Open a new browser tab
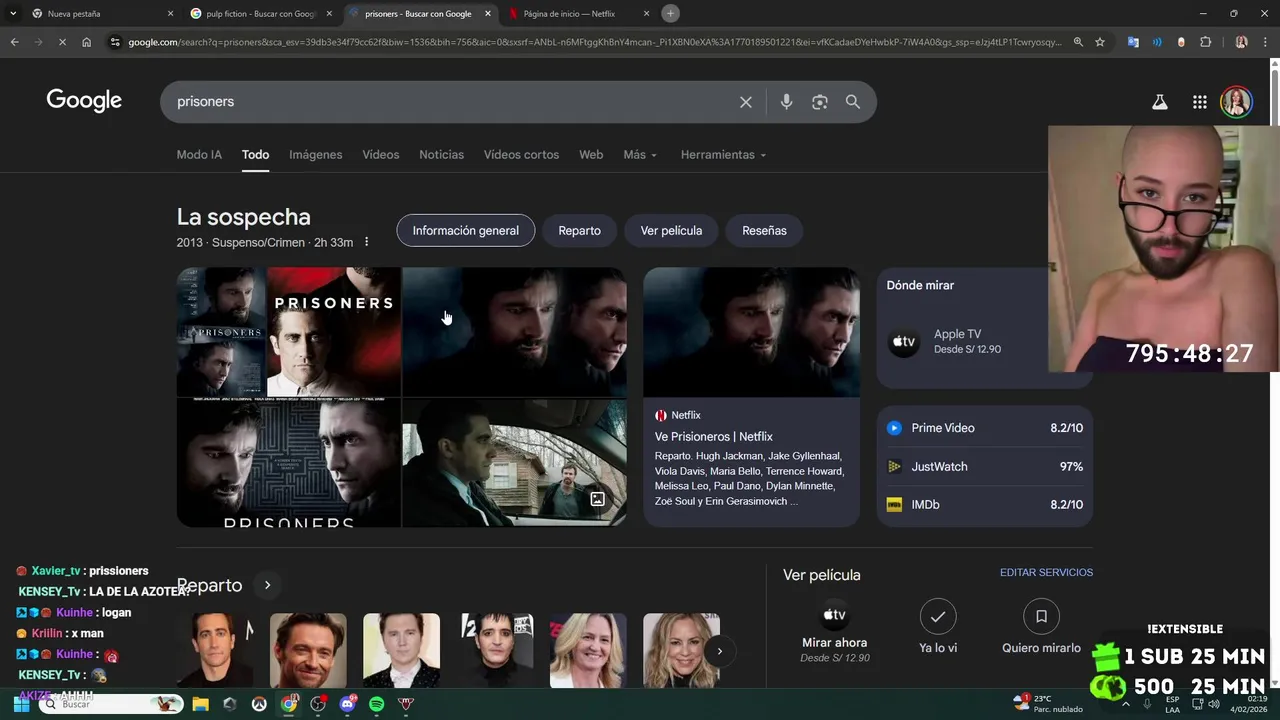The image size is (1280, 720). (x=670, y=13)
